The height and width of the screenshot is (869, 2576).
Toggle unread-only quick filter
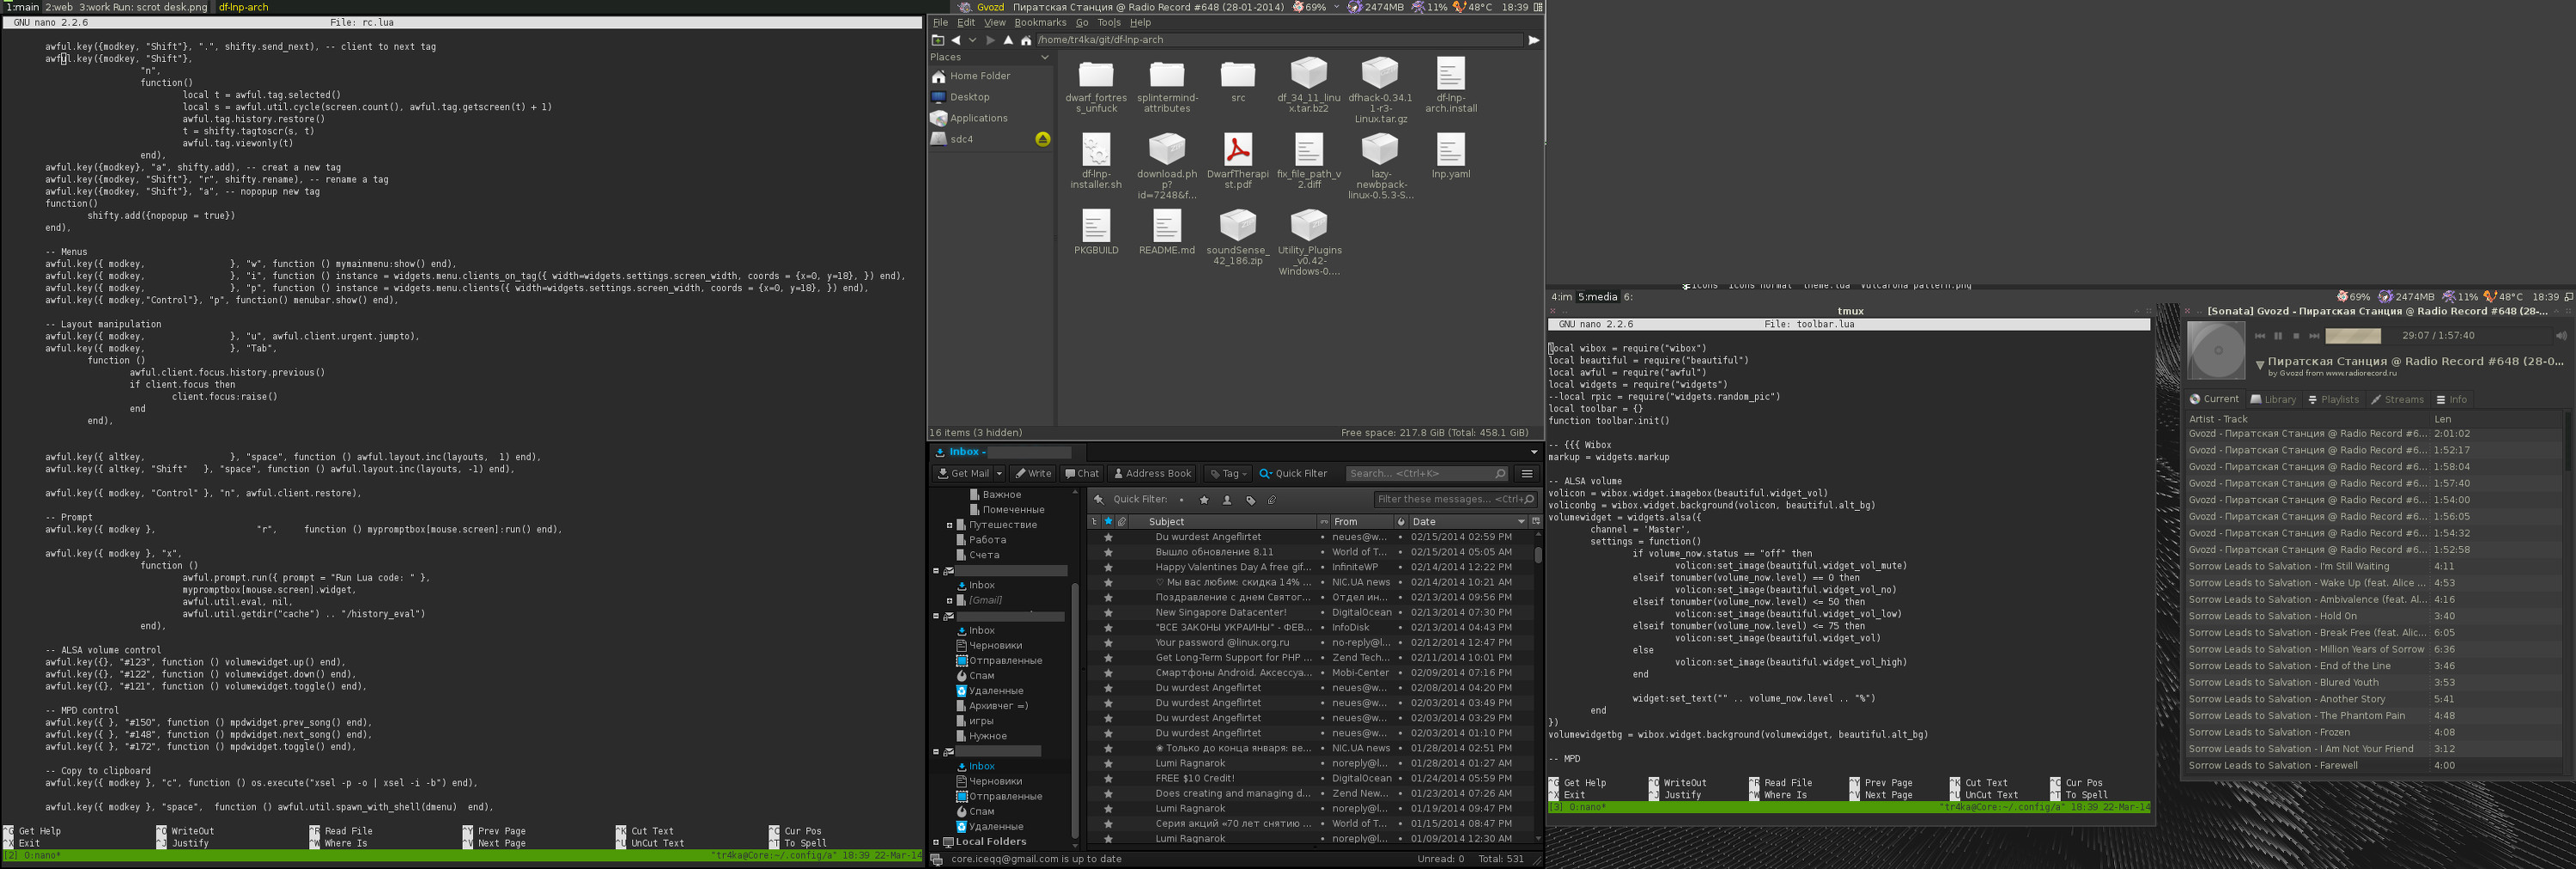(1181, 500)
